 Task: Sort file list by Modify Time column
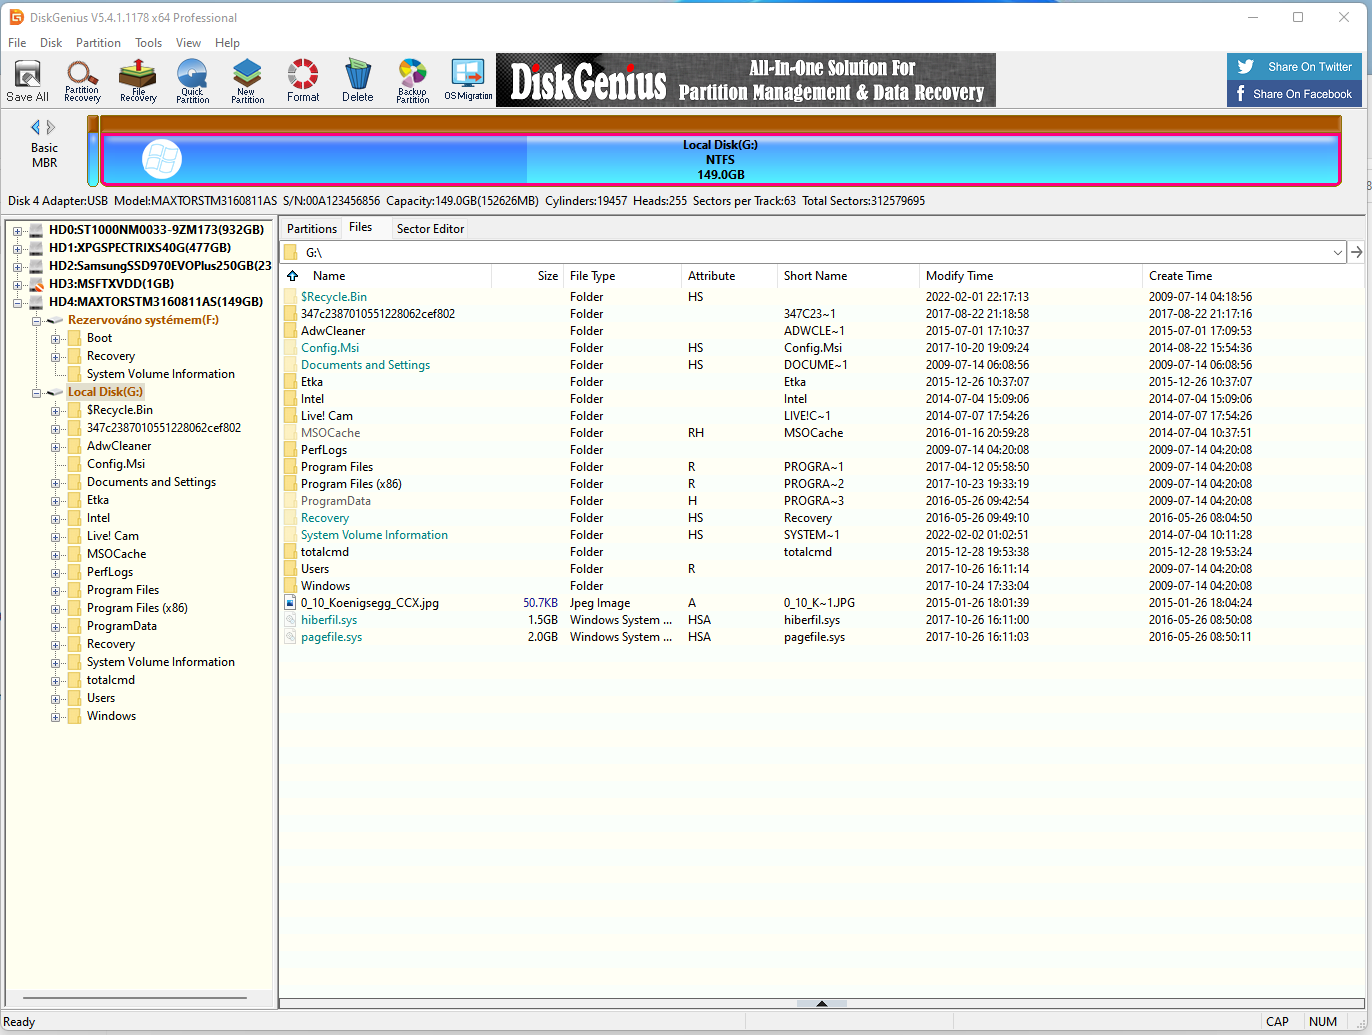pos(959,276)
